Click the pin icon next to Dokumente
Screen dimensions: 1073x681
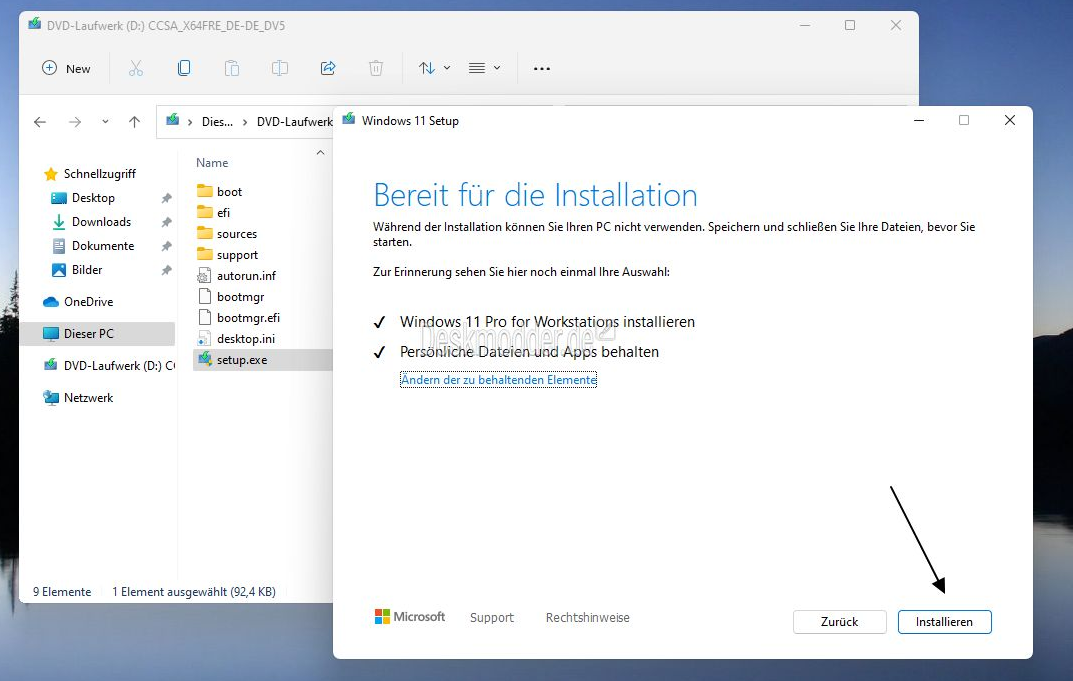[166, 246]
